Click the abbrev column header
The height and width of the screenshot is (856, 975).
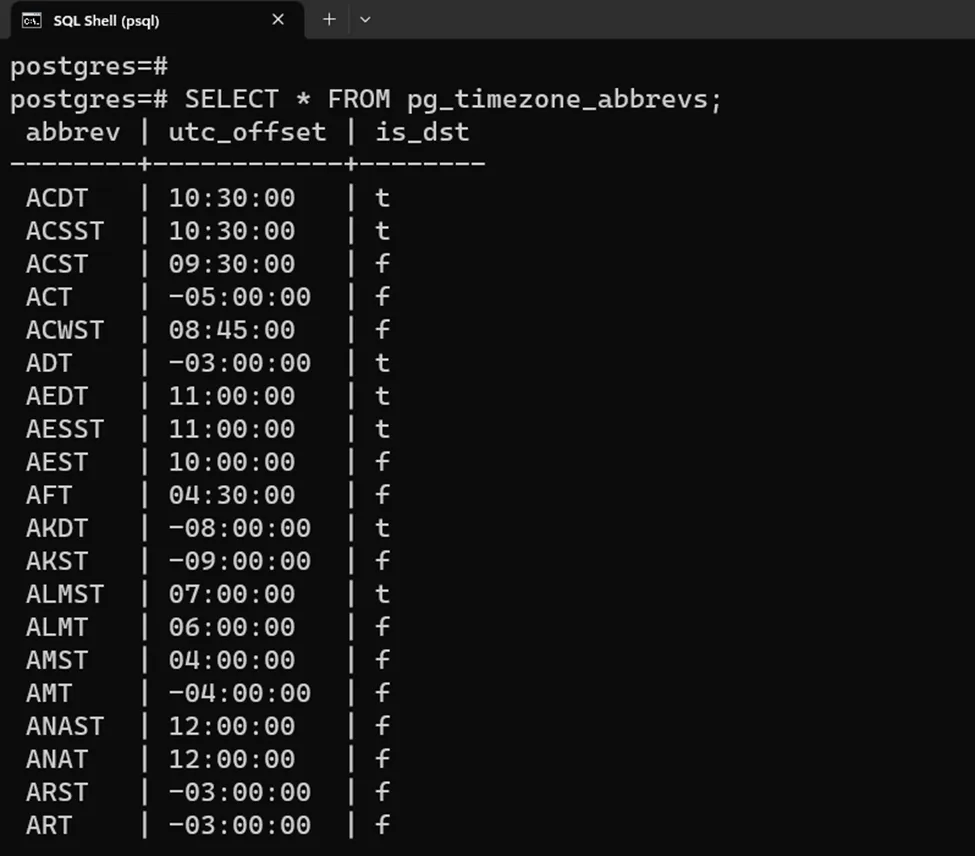coord(73,133)
